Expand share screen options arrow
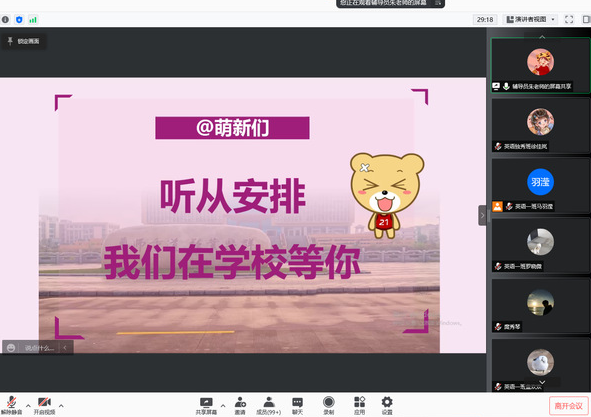591x417 pixels. (x=223, y=406)
